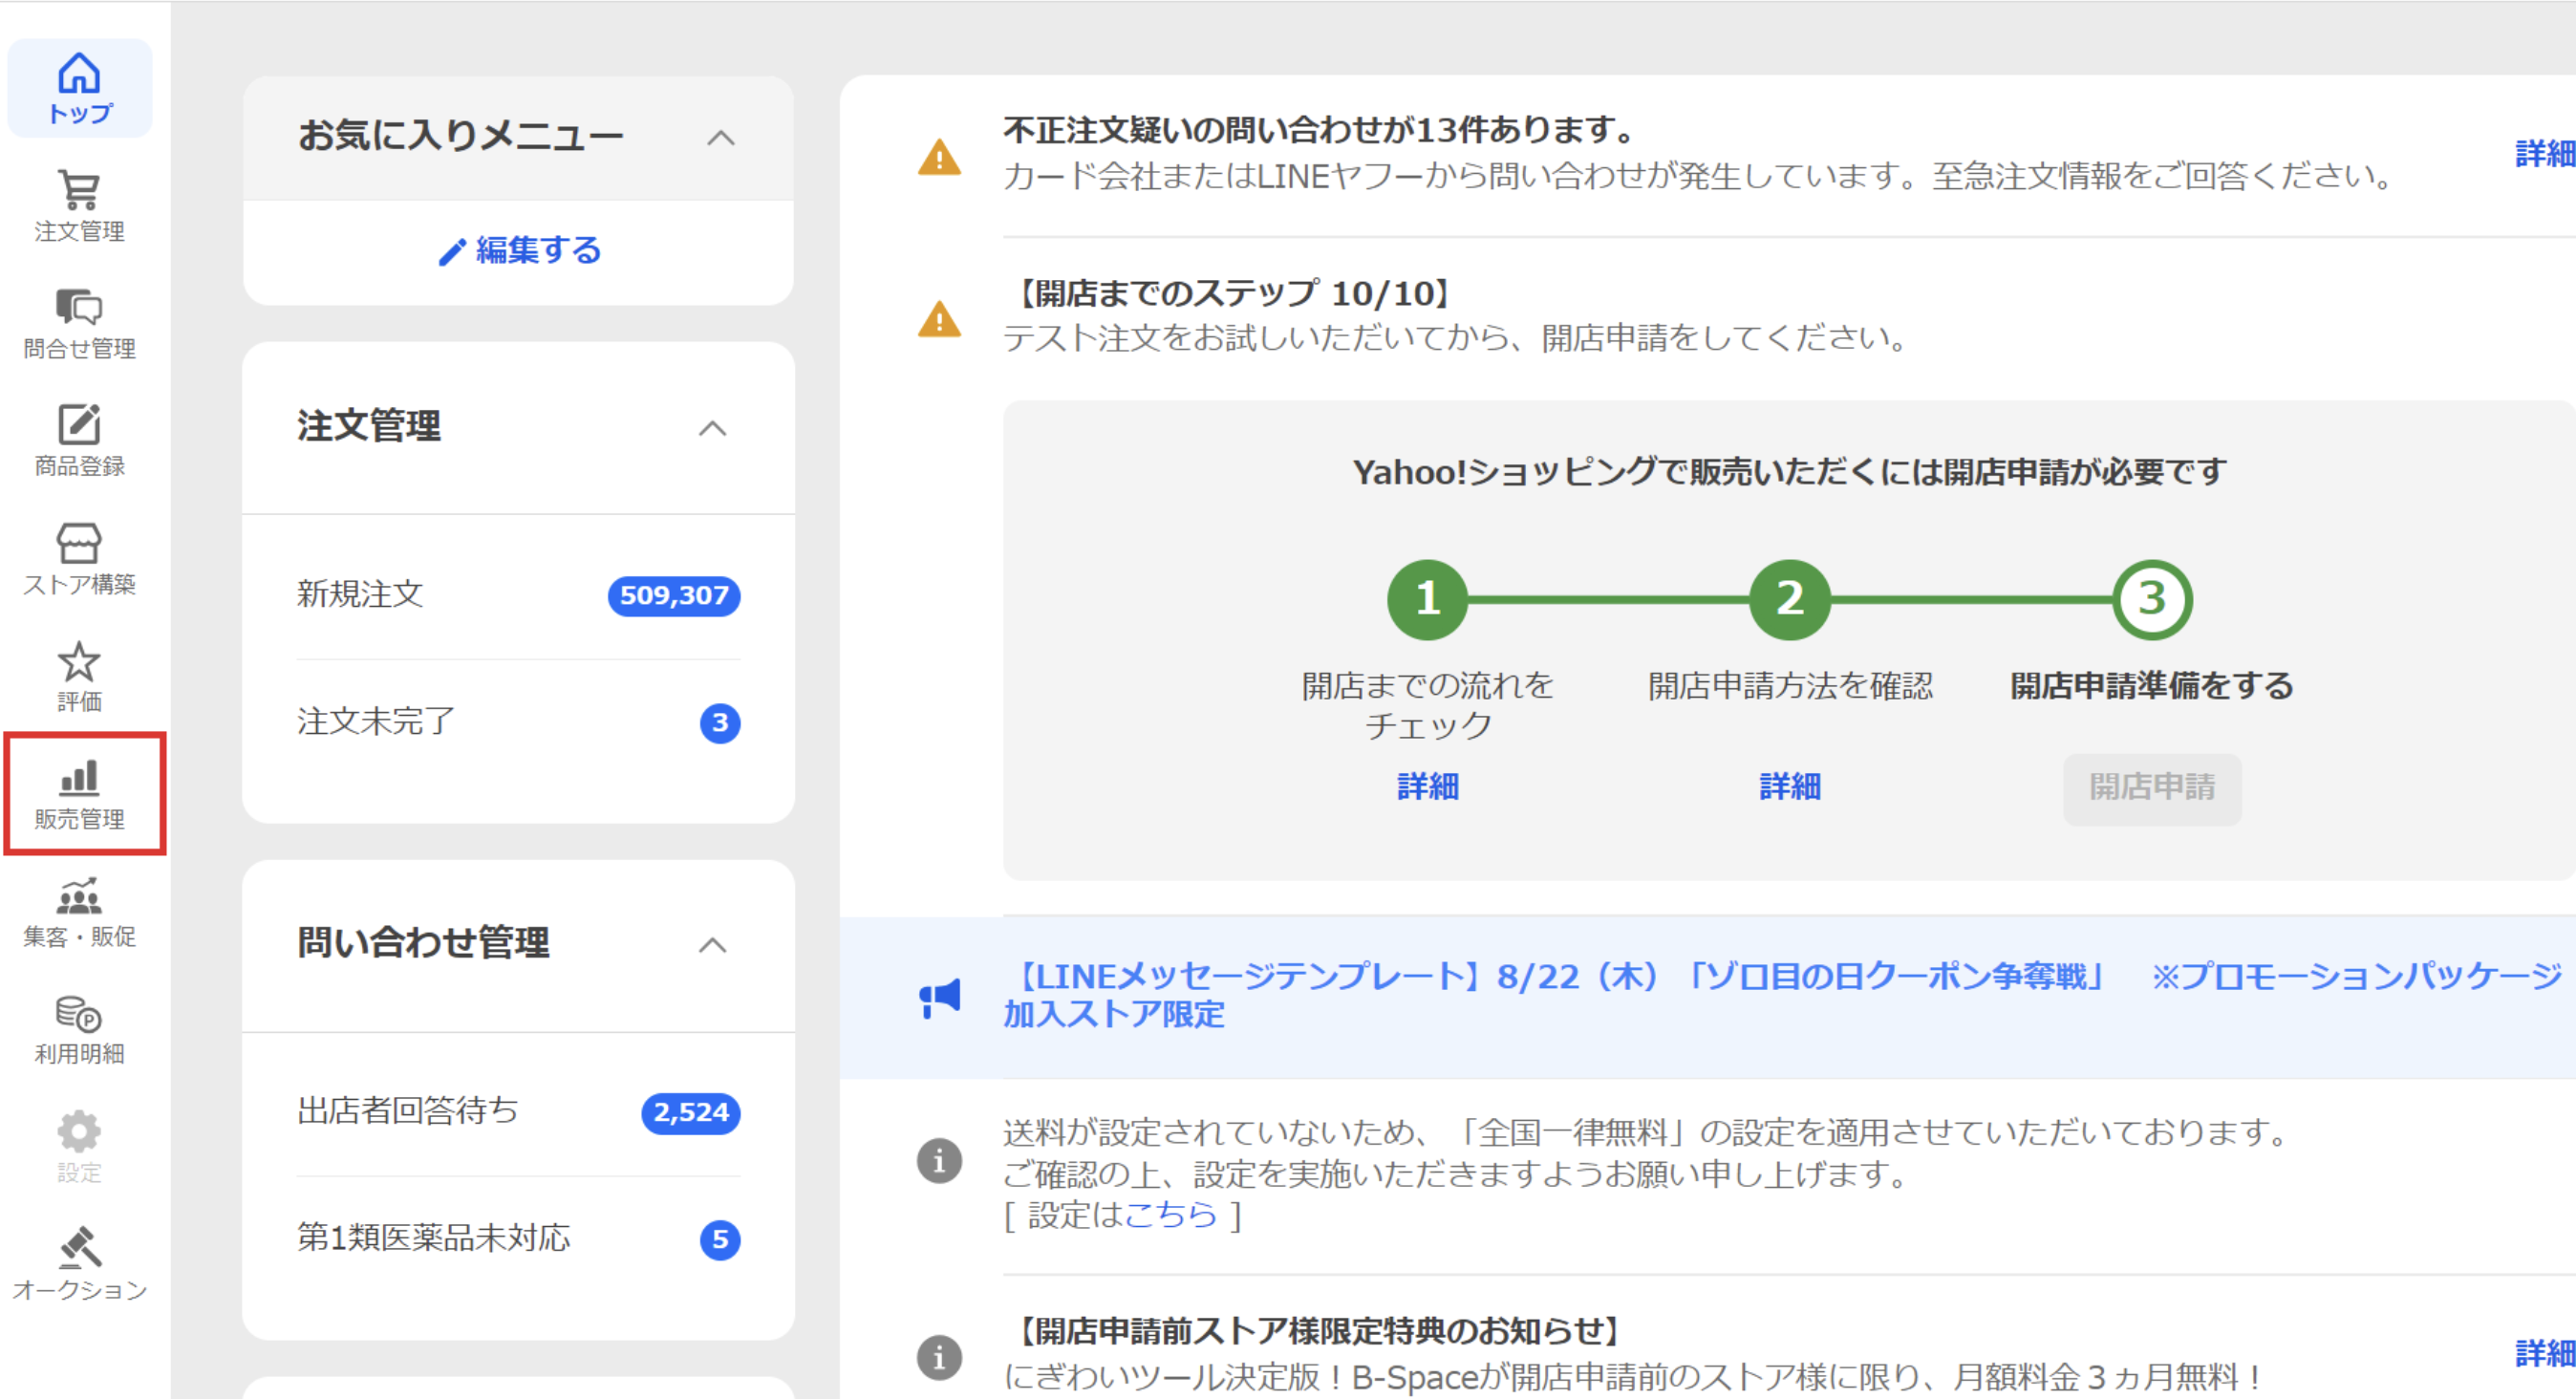The height and width of the screenshot is (1399, 2576).
Task: Open LINEメッセージテンプレート announcement link
Action: (x=1782, y=994)
